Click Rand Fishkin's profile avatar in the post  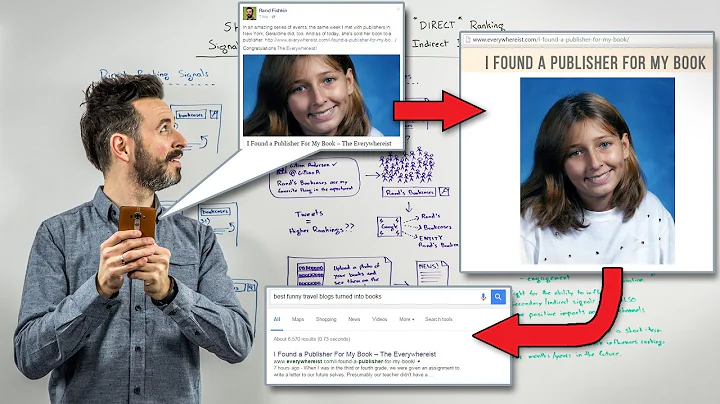click(x=249, y=13)
